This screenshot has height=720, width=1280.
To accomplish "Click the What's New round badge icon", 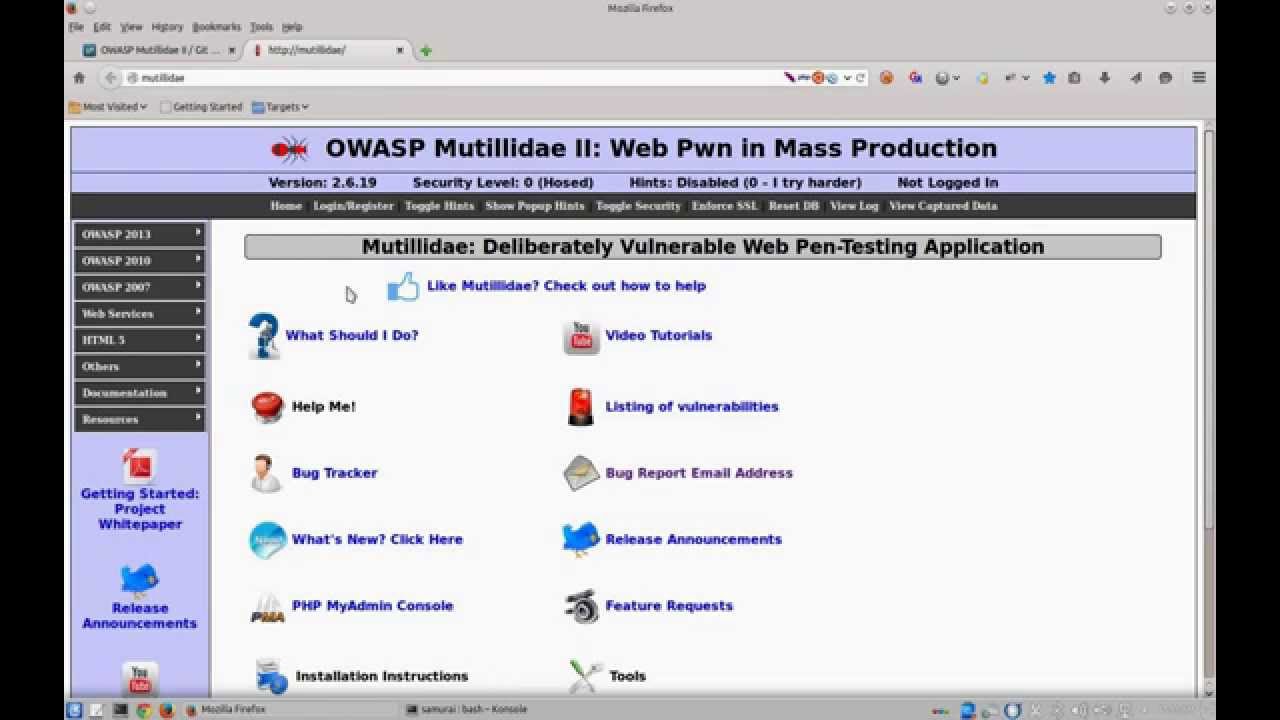I will click(267, 540).
